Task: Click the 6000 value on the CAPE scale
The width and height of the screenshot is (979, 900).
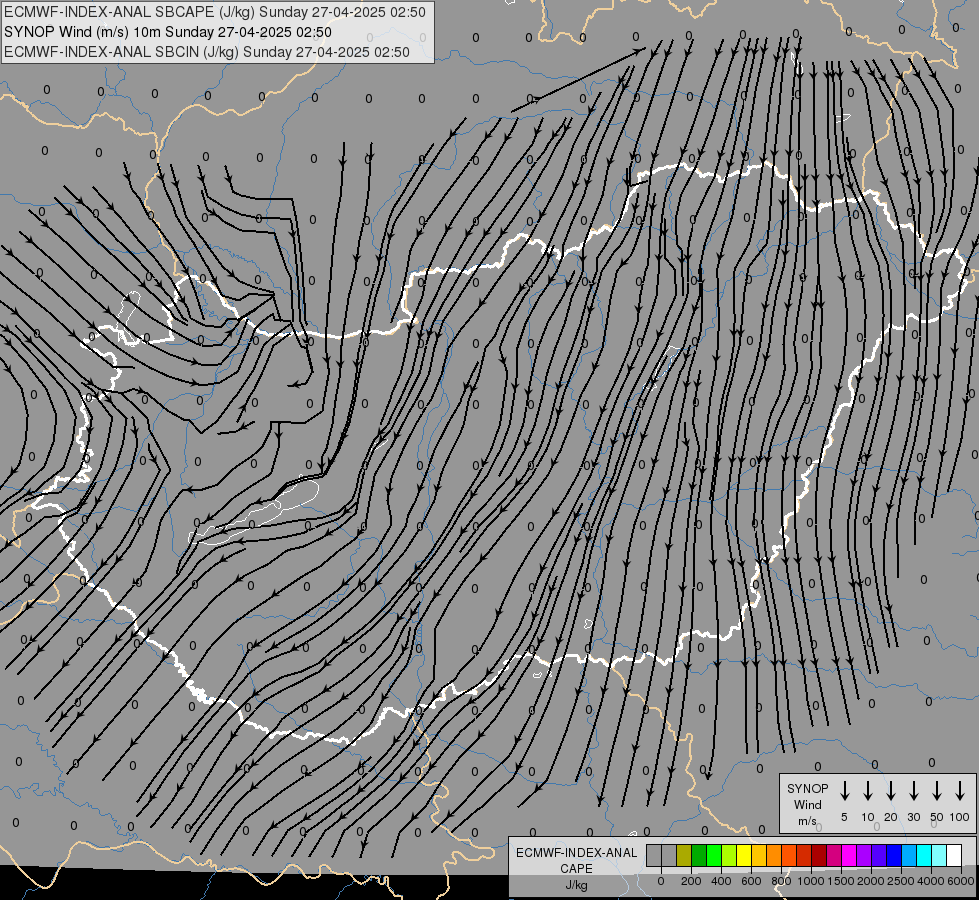Action: coord(961,881)
